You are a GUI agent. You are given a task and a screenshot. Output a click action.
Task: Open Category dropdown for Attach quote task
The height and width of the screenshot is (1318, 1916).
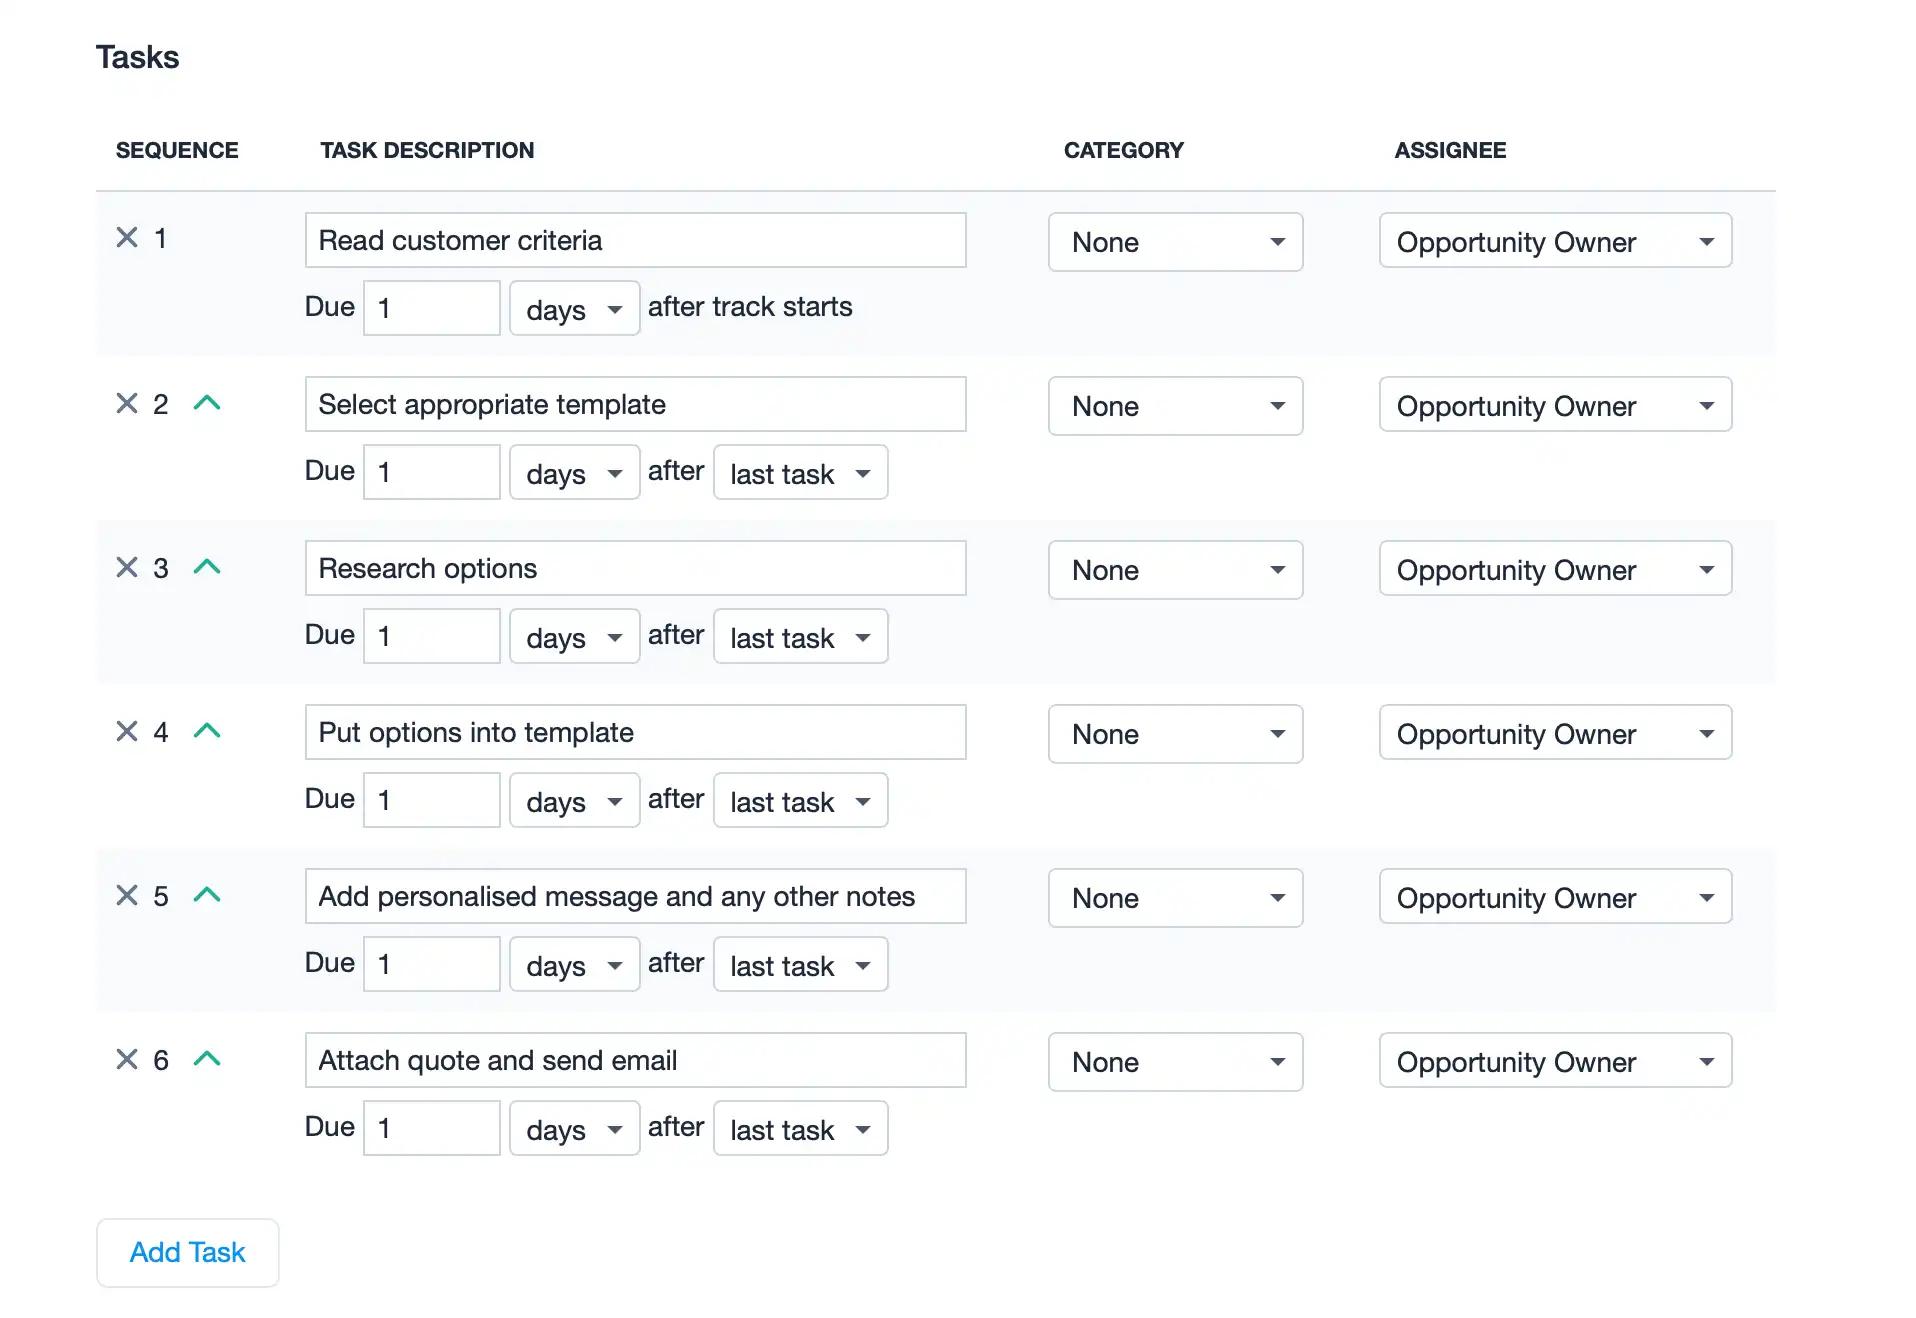(1175, 1062)
